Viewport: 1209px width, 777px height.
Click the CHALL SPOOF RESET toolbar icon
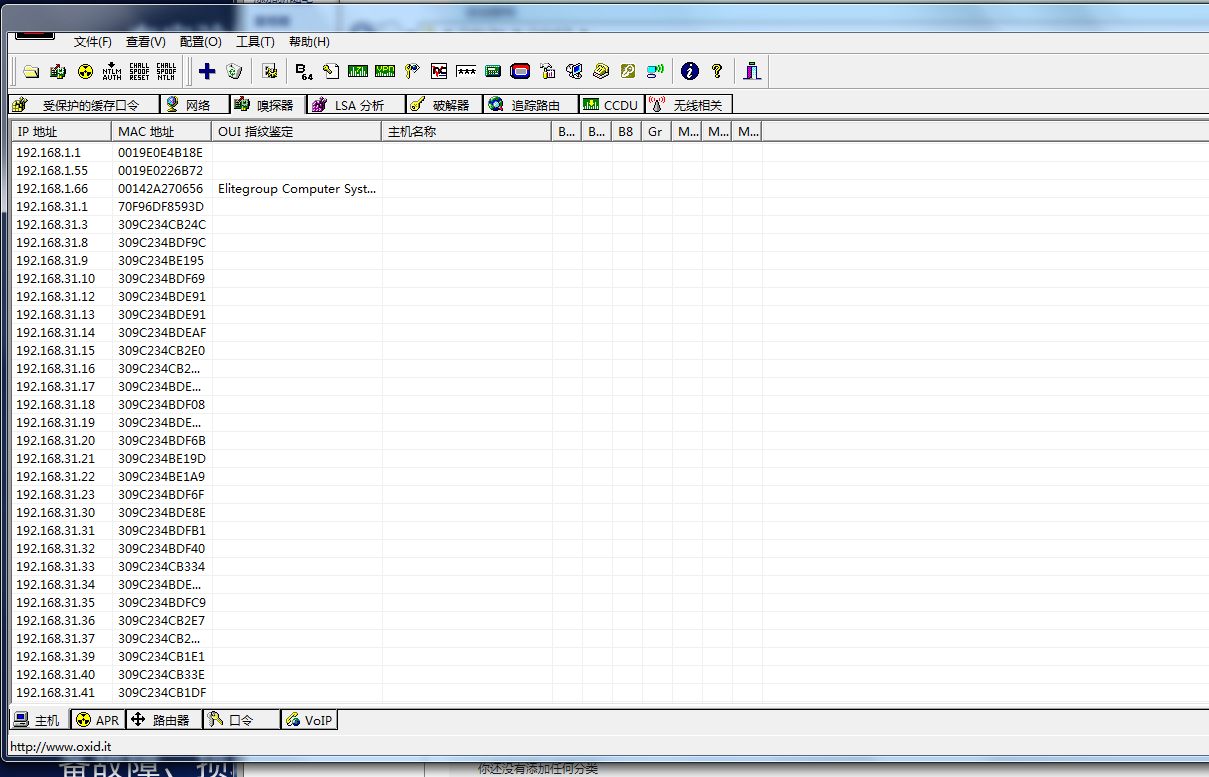point(139,71)
